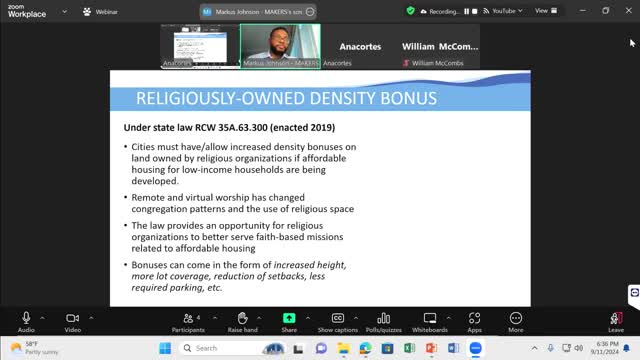
Task: Leave the webinar
Action: pyautogui.click(x=616, y=322)
